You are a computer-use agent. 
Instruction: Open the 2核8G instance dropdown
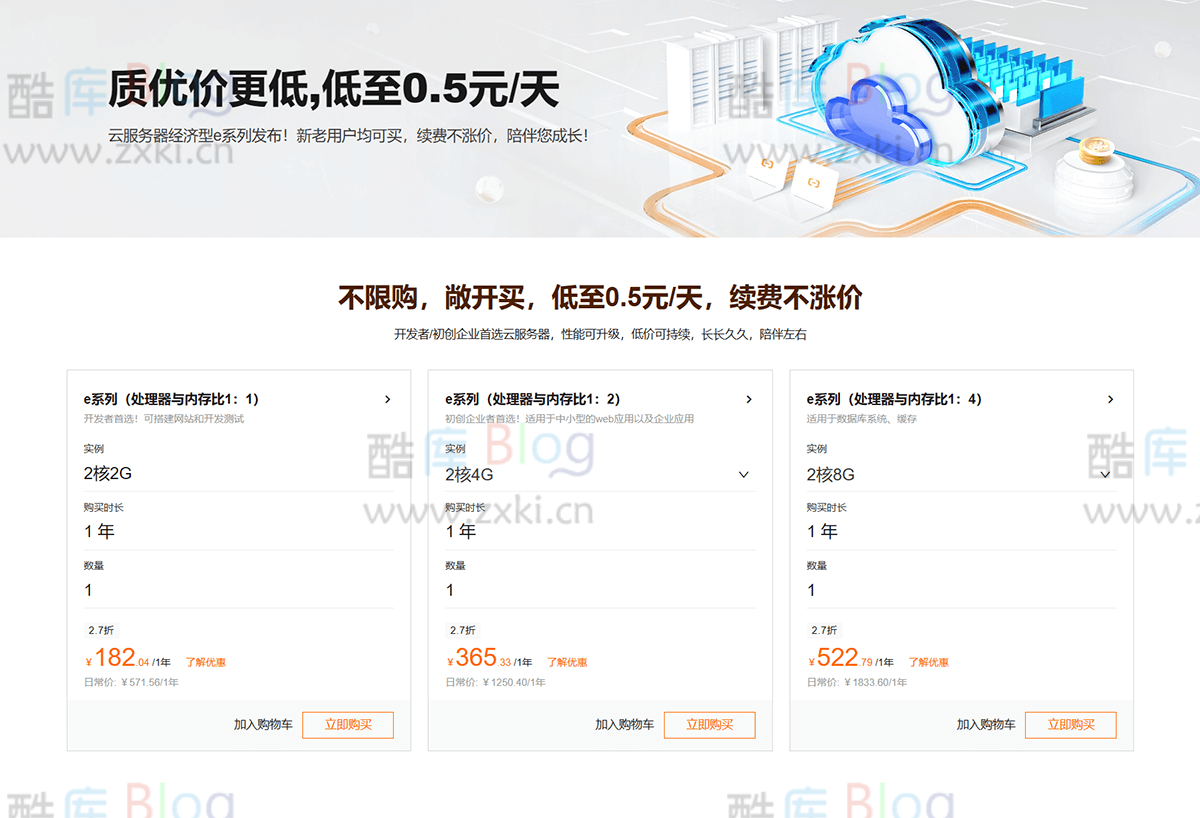[1105, 475]
